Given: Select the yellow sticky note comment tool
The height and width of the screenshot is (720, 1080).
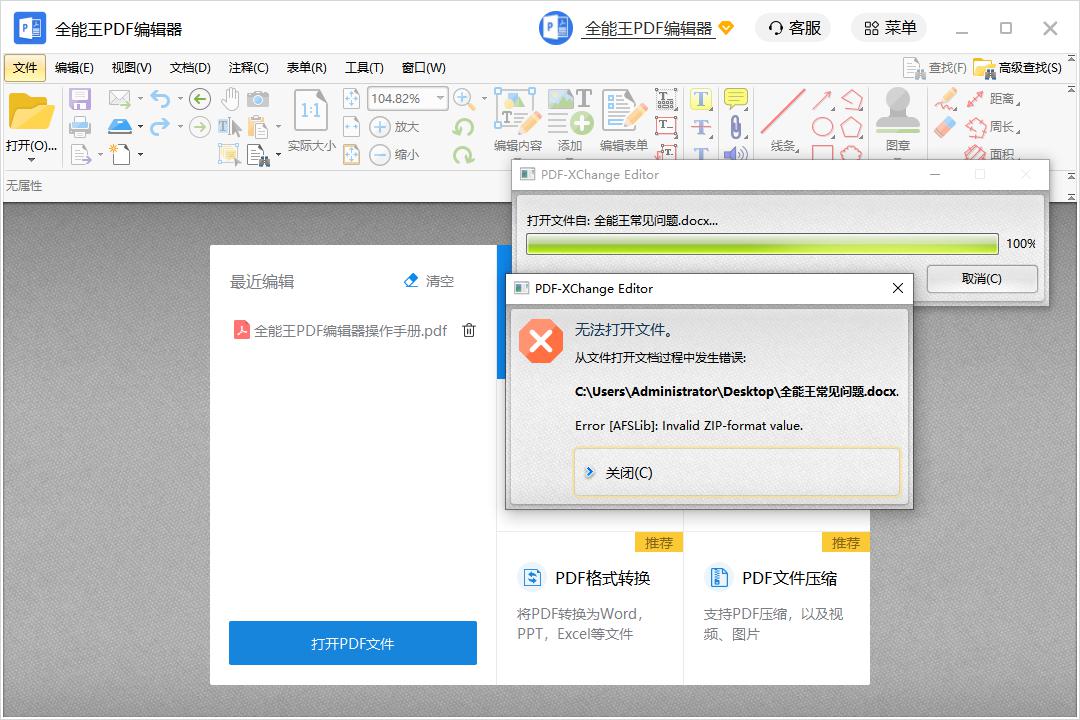Looking at the screenshot, I should pos(736,98).
